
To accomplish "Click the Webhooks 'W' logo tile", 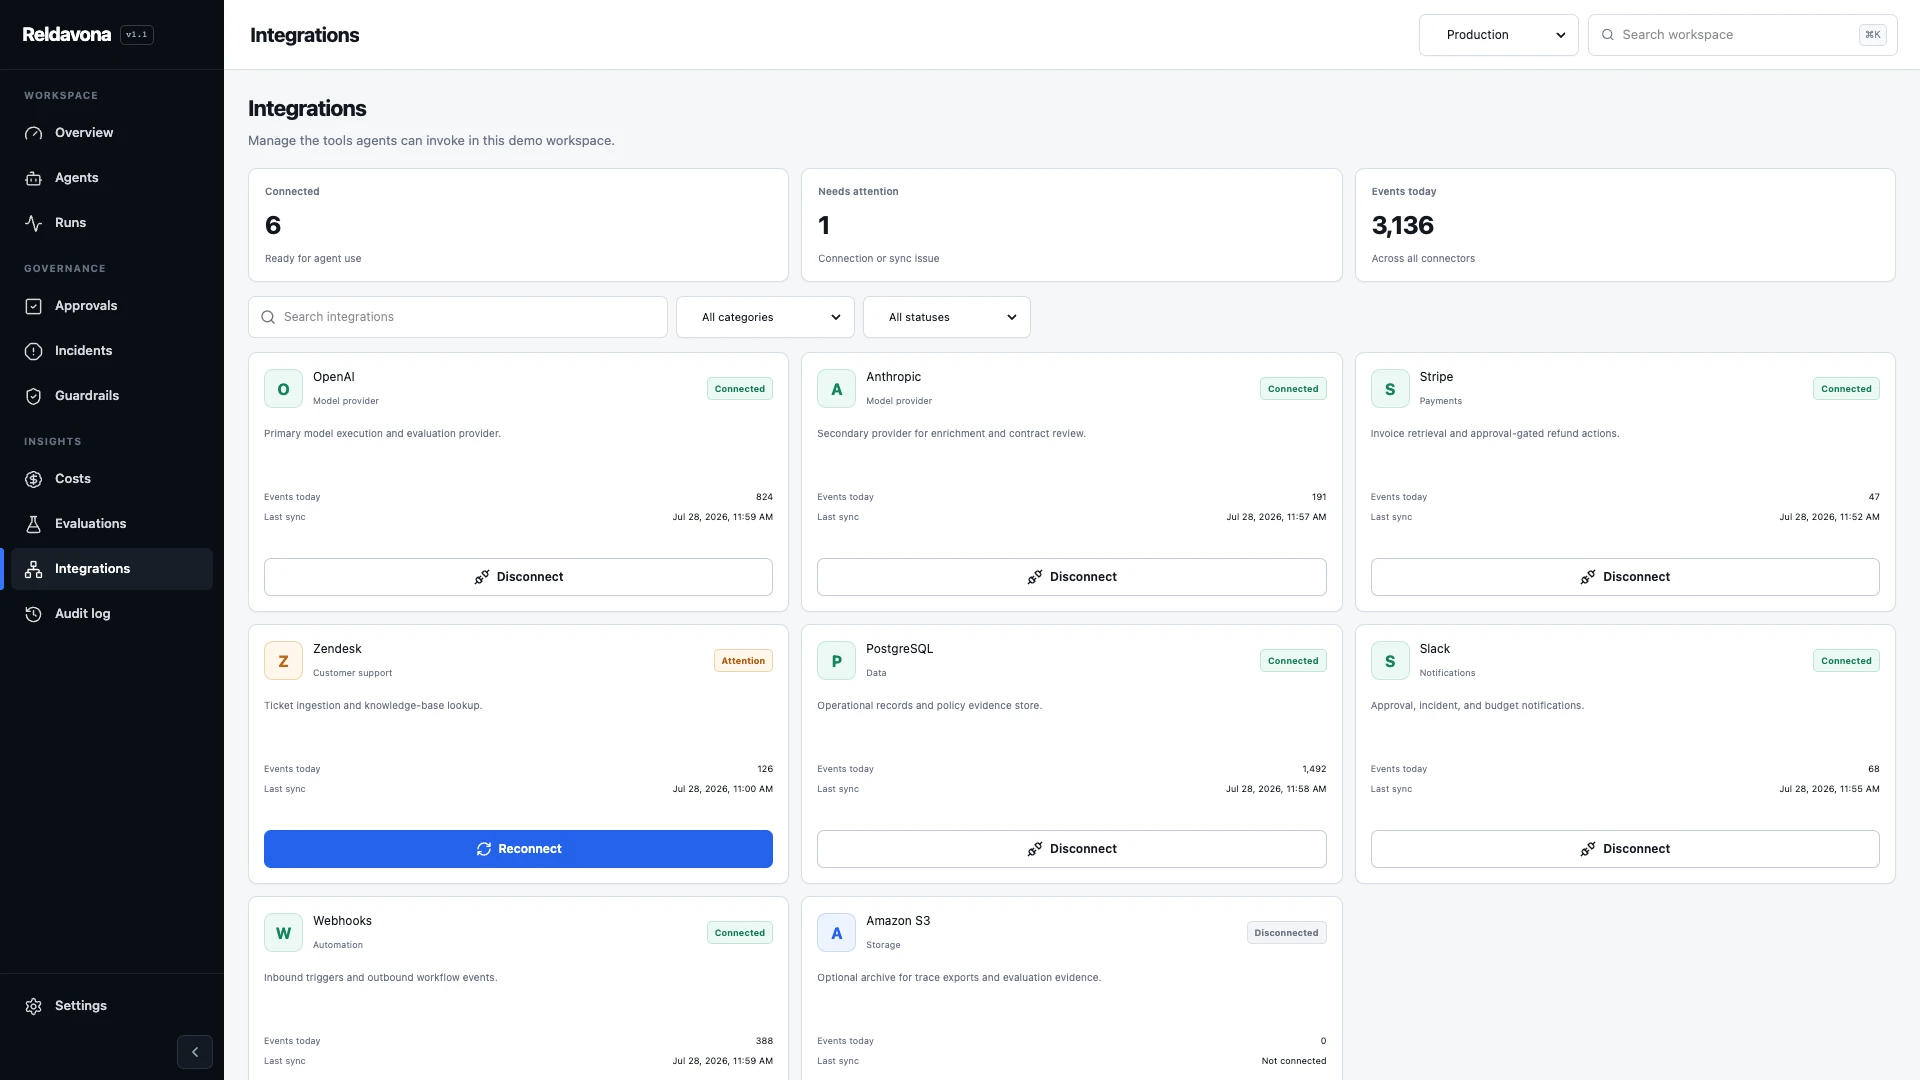I will (x=283, y=933).
